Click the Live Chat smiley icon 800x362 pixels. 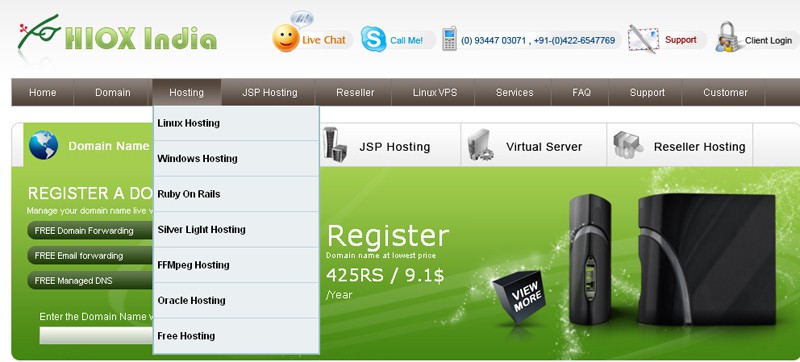coord(286,38)
